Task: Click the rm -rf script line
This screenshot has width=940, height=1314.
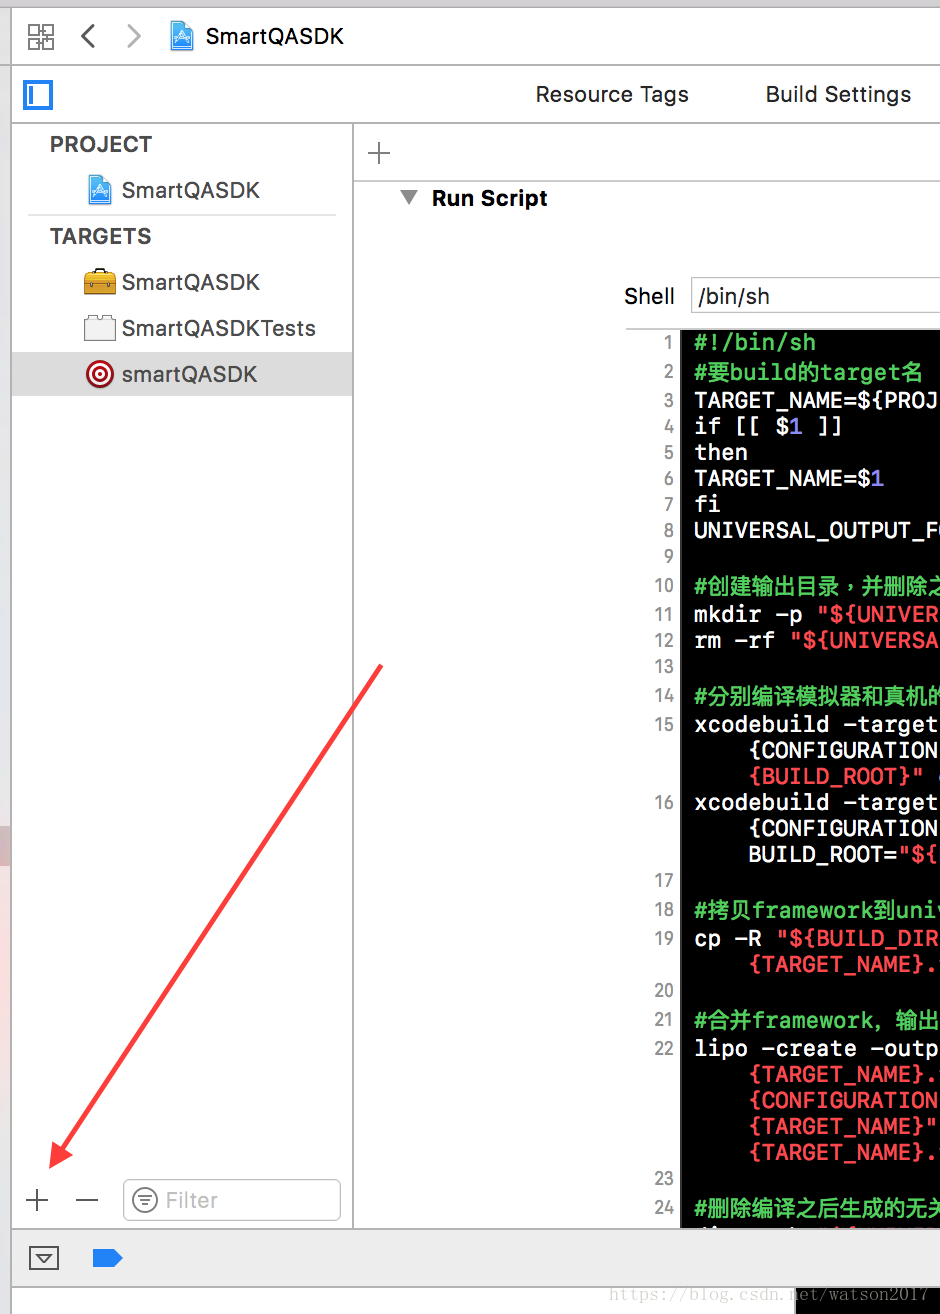Action: pyautogui.click(x=816, y=640)
